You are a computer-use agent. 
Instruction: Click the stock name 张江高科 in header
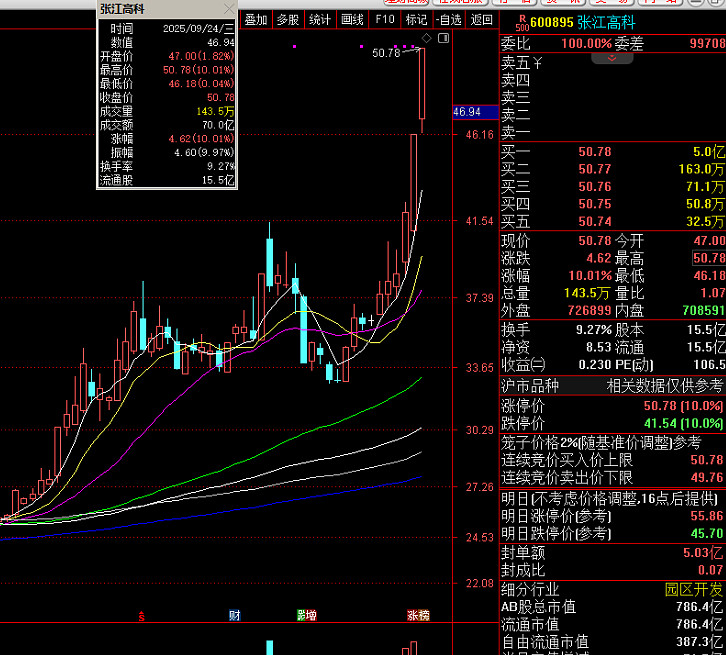[x=612, y=23]
